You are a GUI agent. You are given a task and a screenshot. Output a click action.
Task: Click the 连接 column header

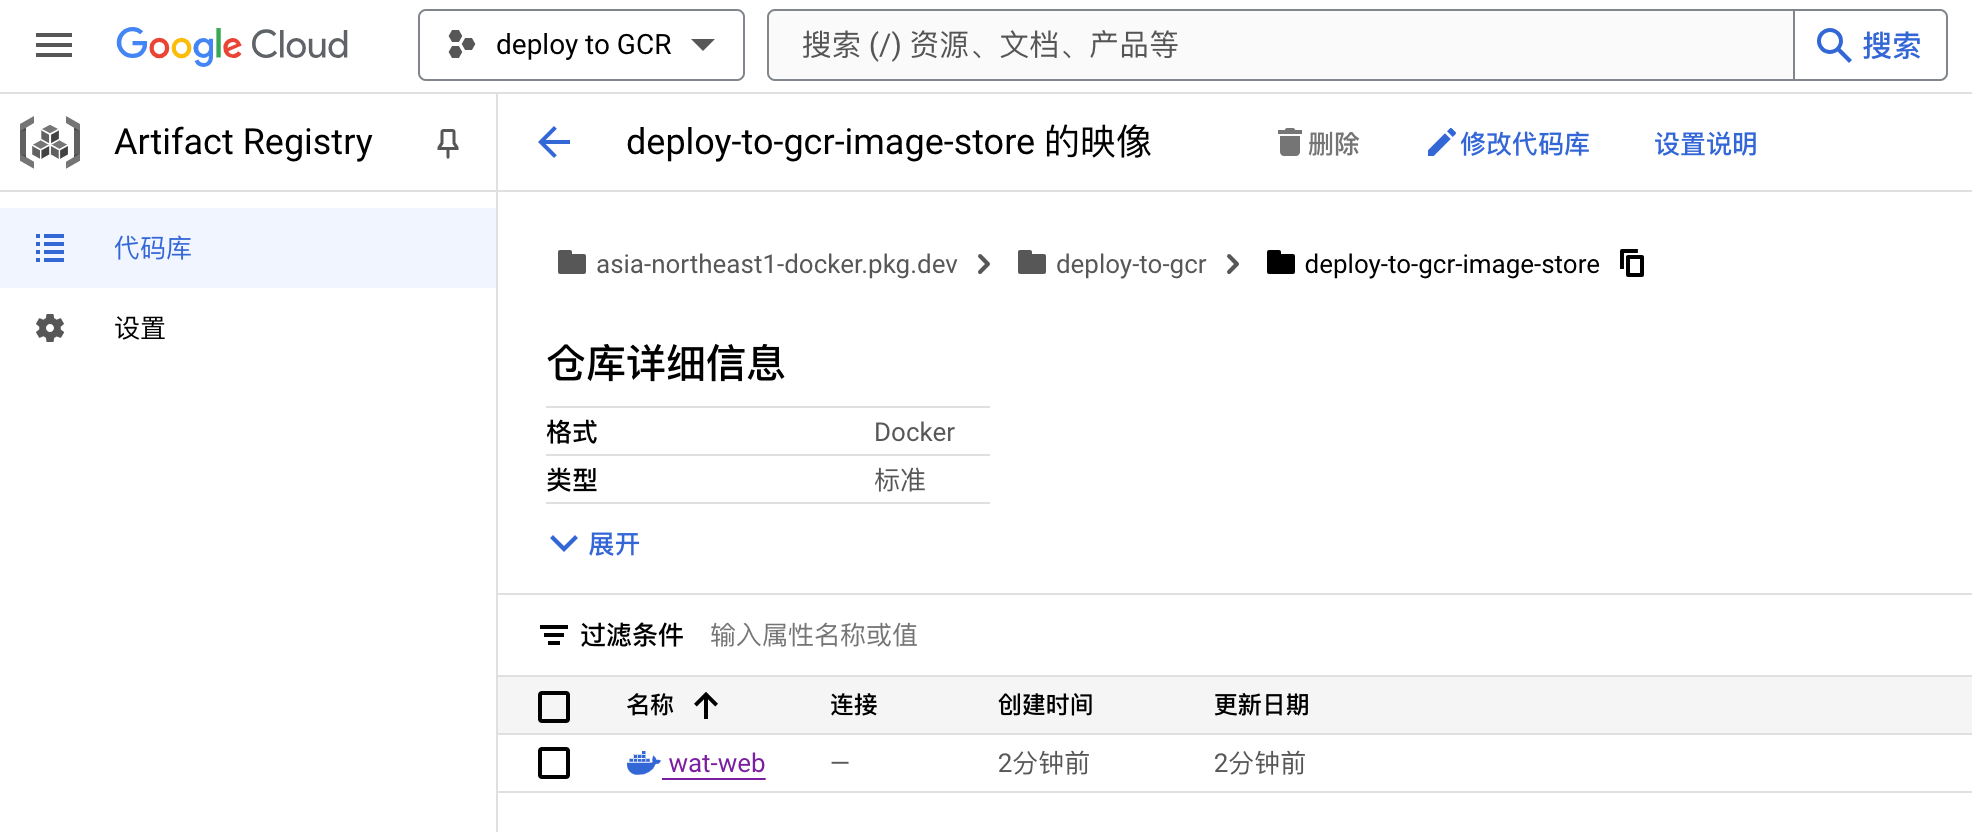[853, 705]
